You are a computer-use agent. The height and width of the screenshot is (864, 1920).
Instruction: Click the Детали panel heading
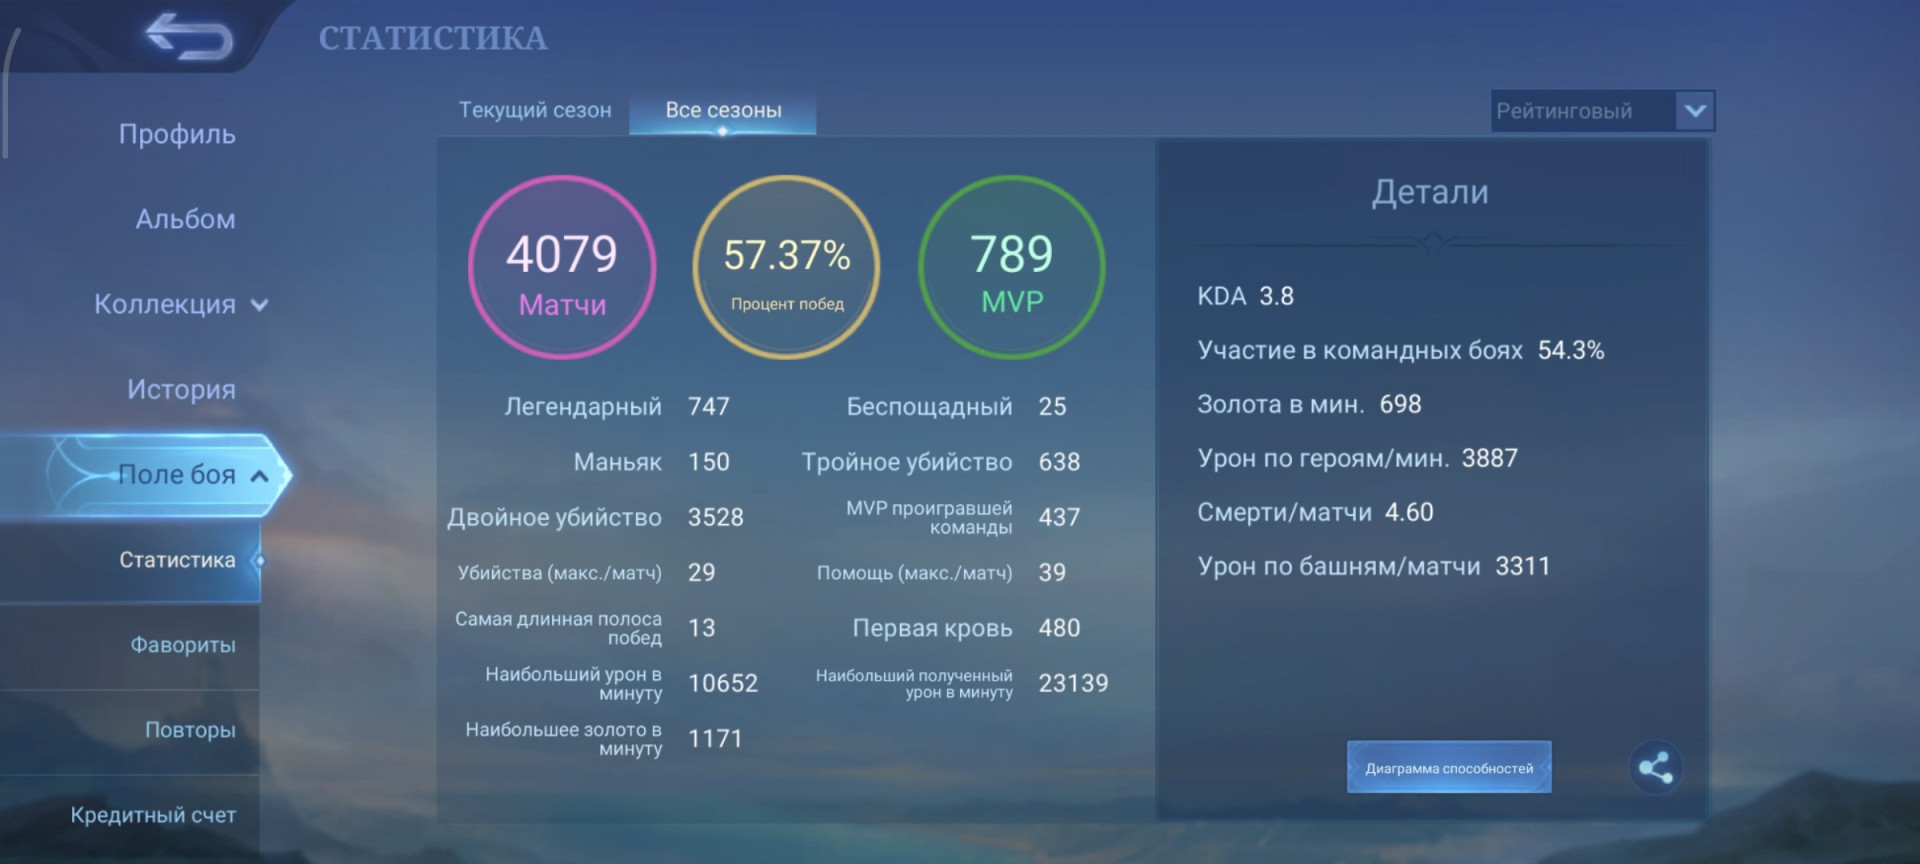pos(1430,191)
